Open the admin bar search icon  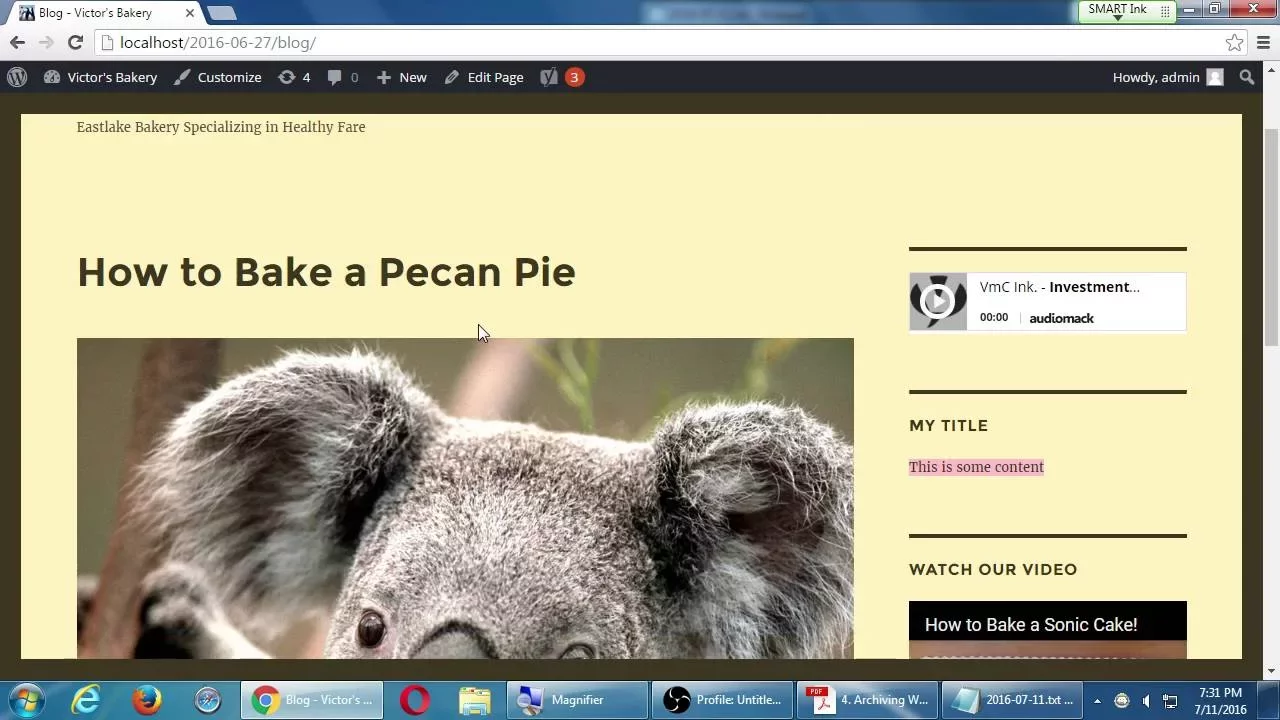pyautogui.click(x=1247, y=77)
